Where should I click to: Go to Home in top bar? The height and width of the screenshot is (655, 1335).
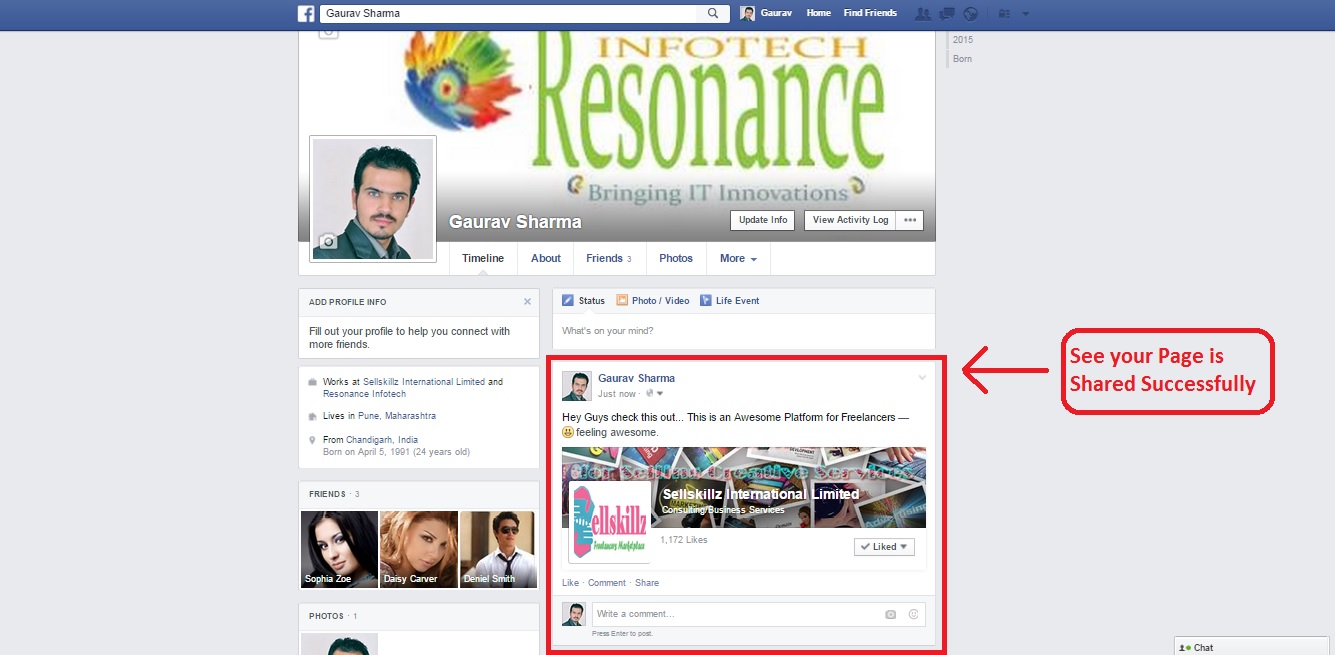818,13
